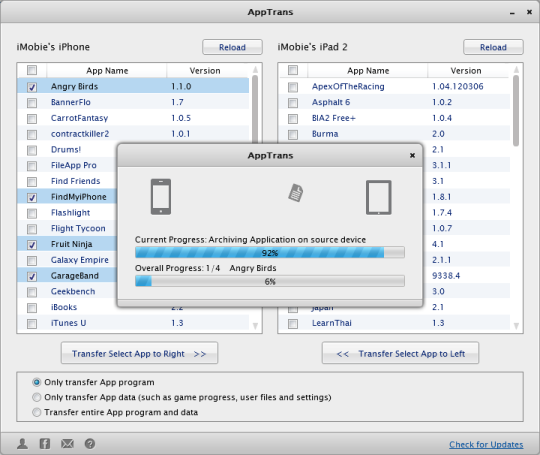Click the iPad list scrollbar thumb
The width and height of the screenshot is (540, 455).
(x=516, y=111)
